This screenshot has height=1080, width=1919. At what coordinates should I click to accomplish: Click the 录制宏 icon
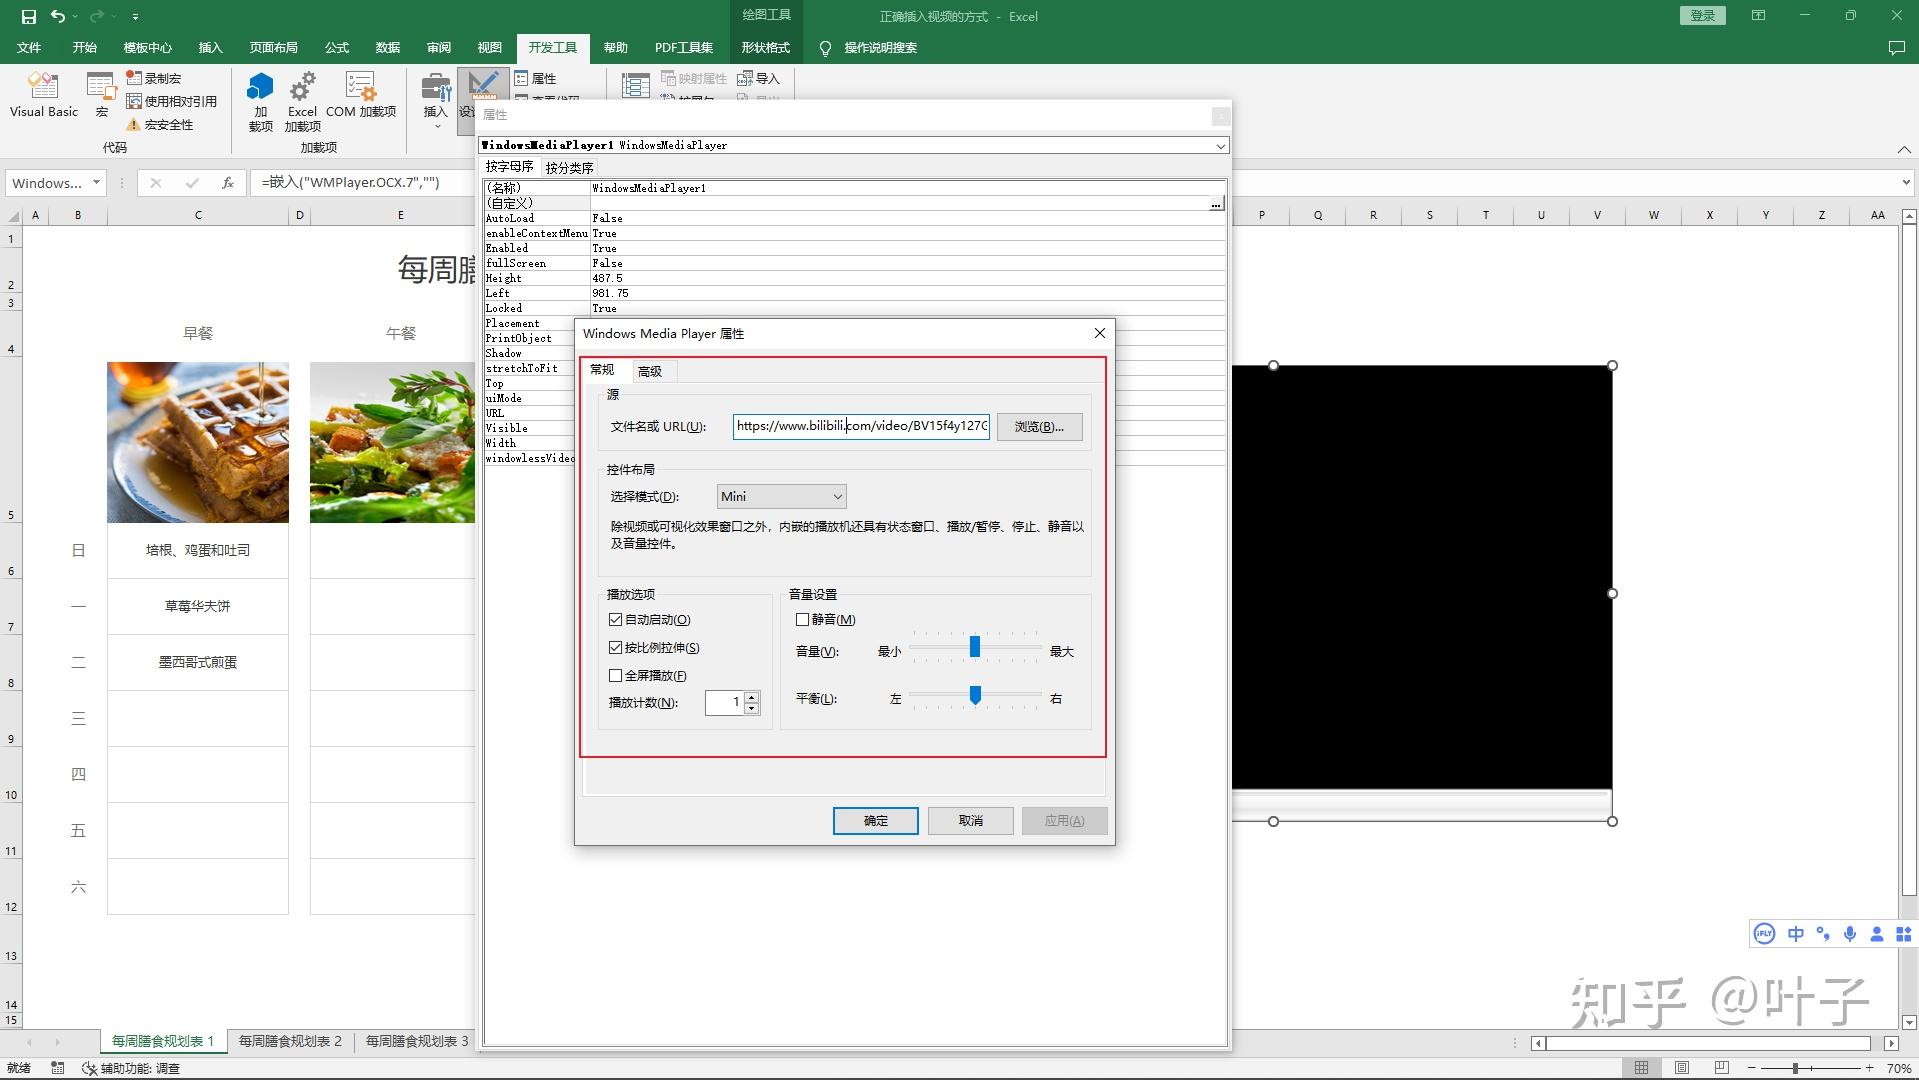134,78
